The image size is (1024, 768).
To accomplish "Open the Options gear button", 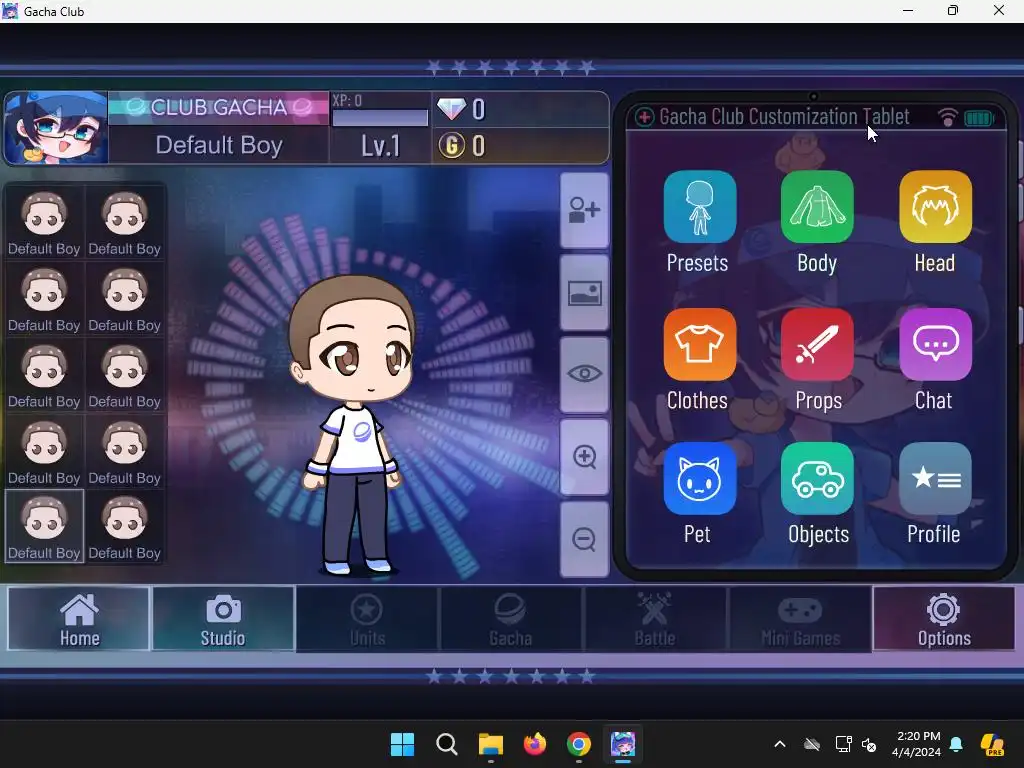I will pos(944,619).
